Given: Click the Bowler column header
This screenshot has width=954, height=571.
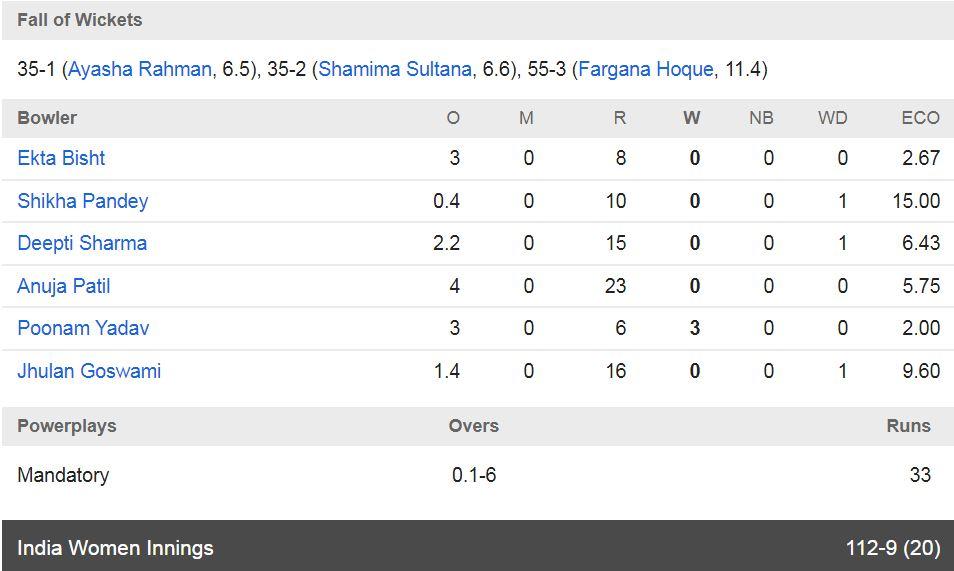Looking at the screenshot, I should point(47,117).
